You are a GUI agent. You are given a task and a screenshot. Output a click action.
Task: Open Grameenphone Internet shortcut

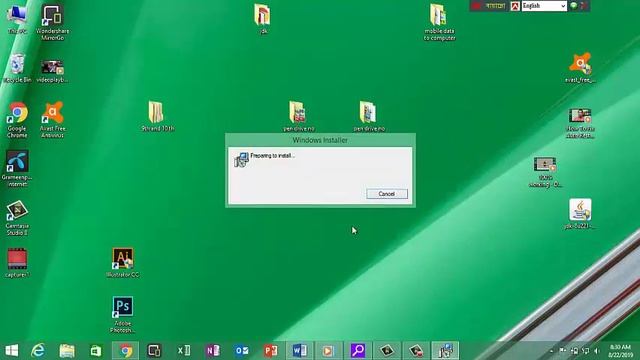tap(17, 168)
